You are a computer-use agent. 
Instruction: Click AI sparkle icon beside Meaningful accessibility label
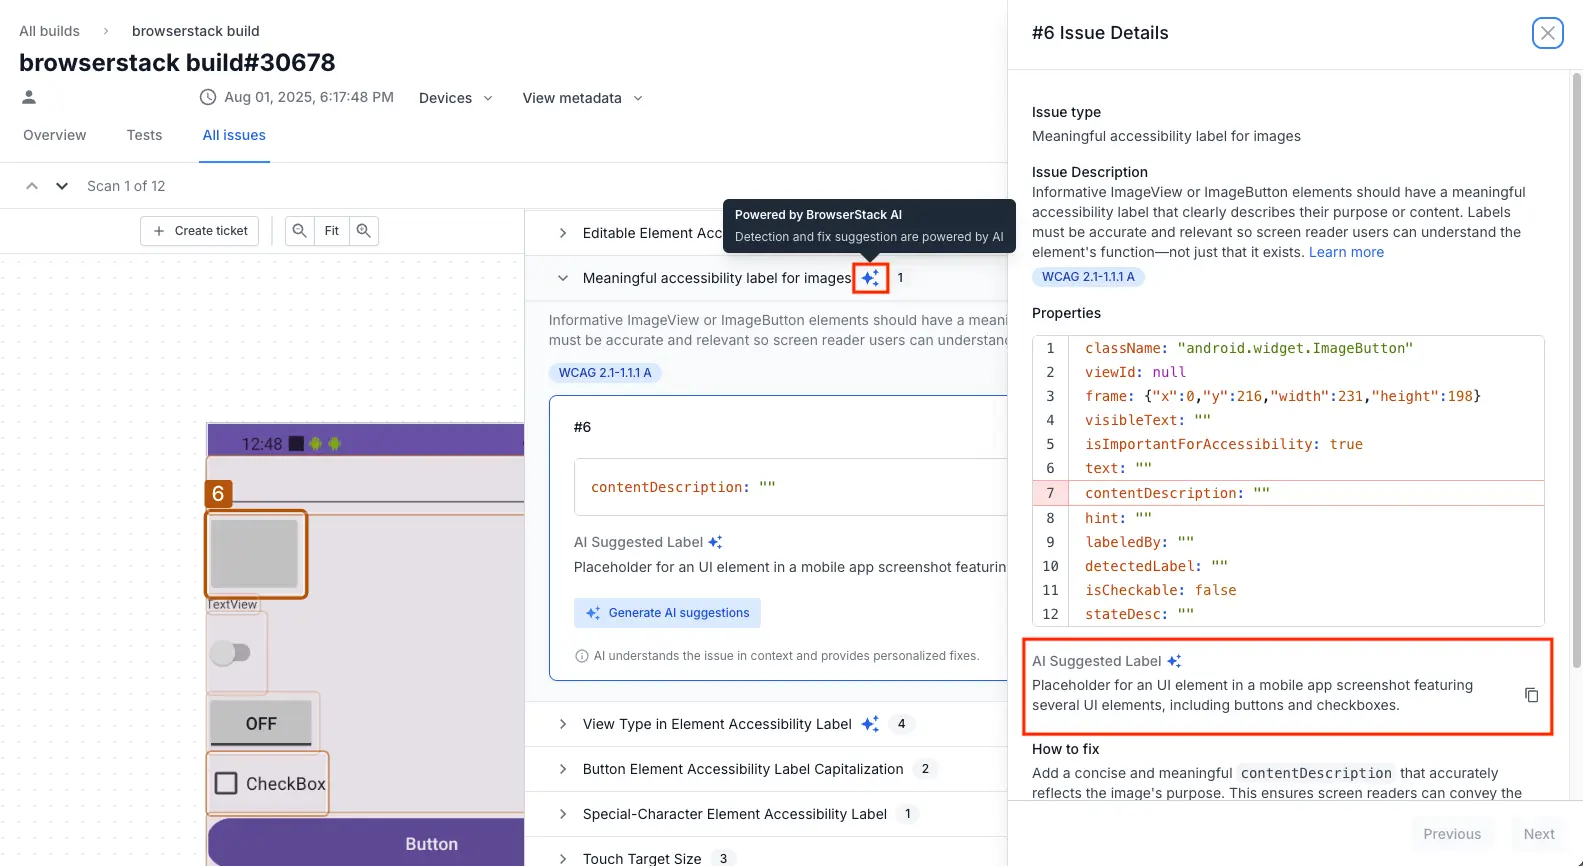[x=870, y=278]
